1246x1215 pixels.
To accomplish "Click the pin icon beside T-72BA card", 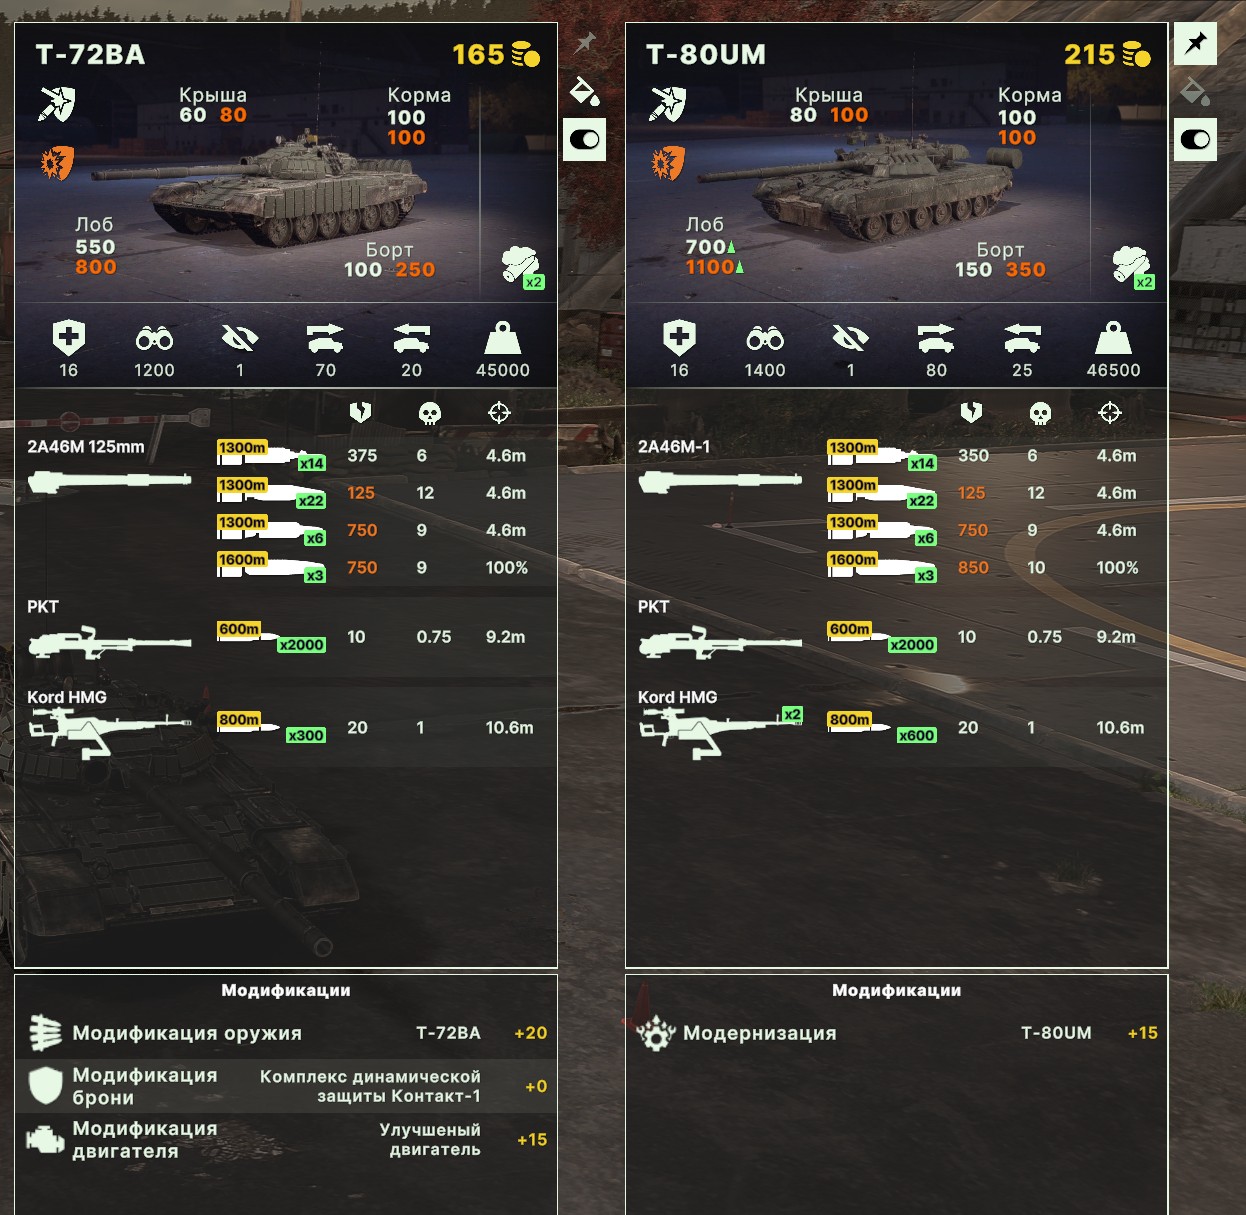I will [x=585, y=43].
